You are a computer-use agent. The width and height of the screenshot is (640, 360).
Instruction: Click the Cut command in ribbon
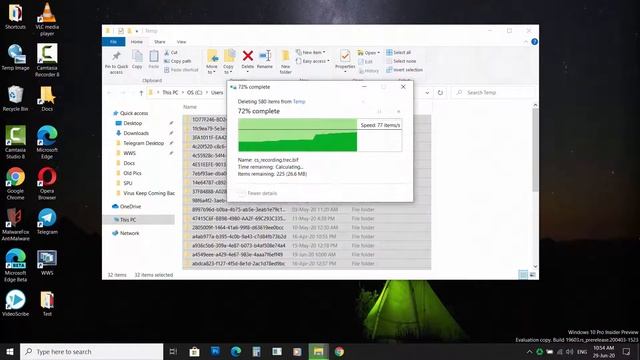click(x=171, y=52)
